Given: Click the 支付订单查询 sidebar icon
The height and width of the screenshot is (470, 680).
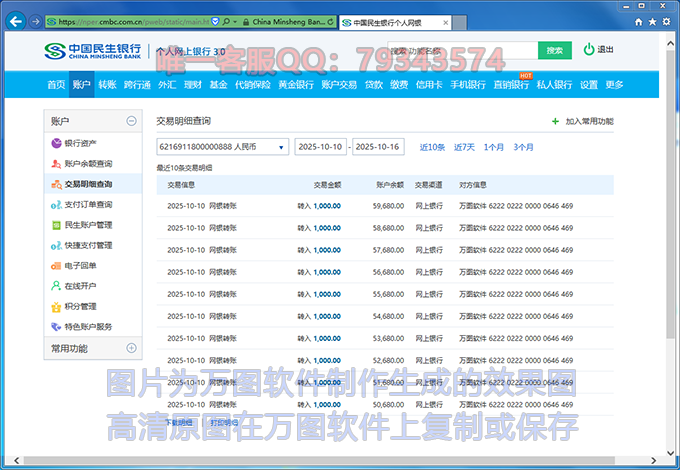Looking at the screenshot, I should [55, 204].
